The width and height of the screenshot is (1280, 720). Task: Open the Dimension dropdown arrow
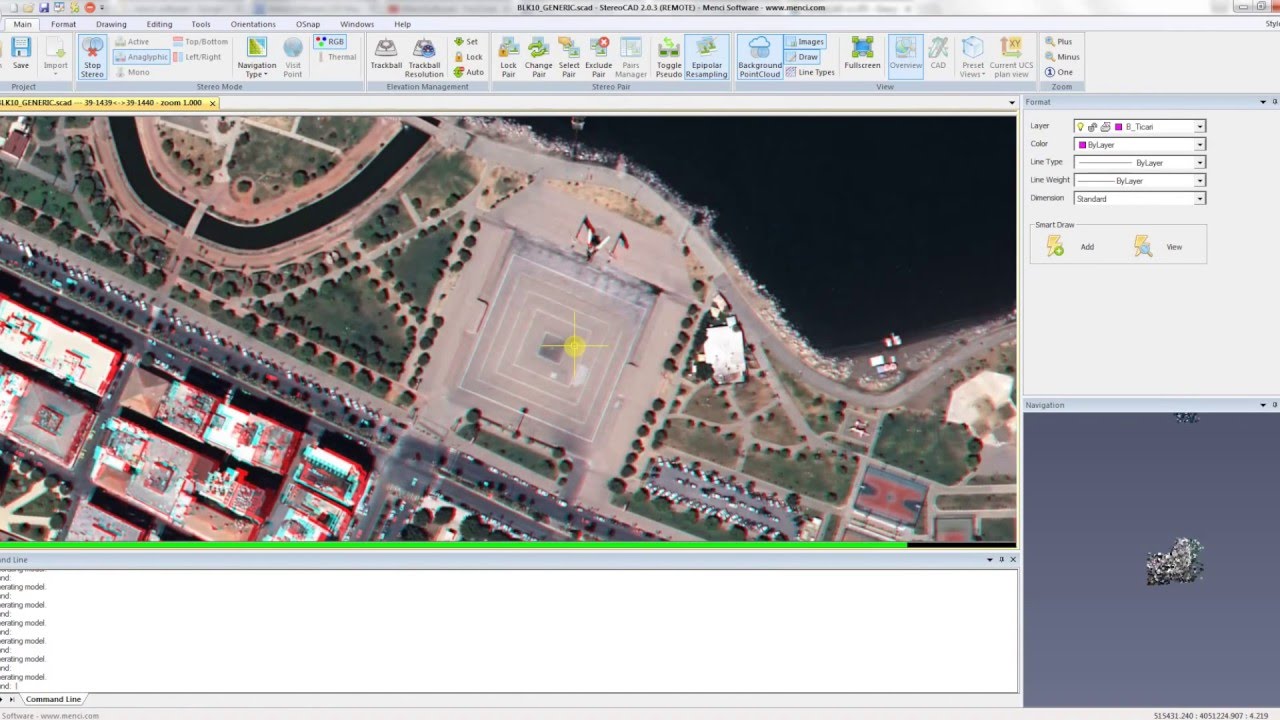pos(1200,199)
